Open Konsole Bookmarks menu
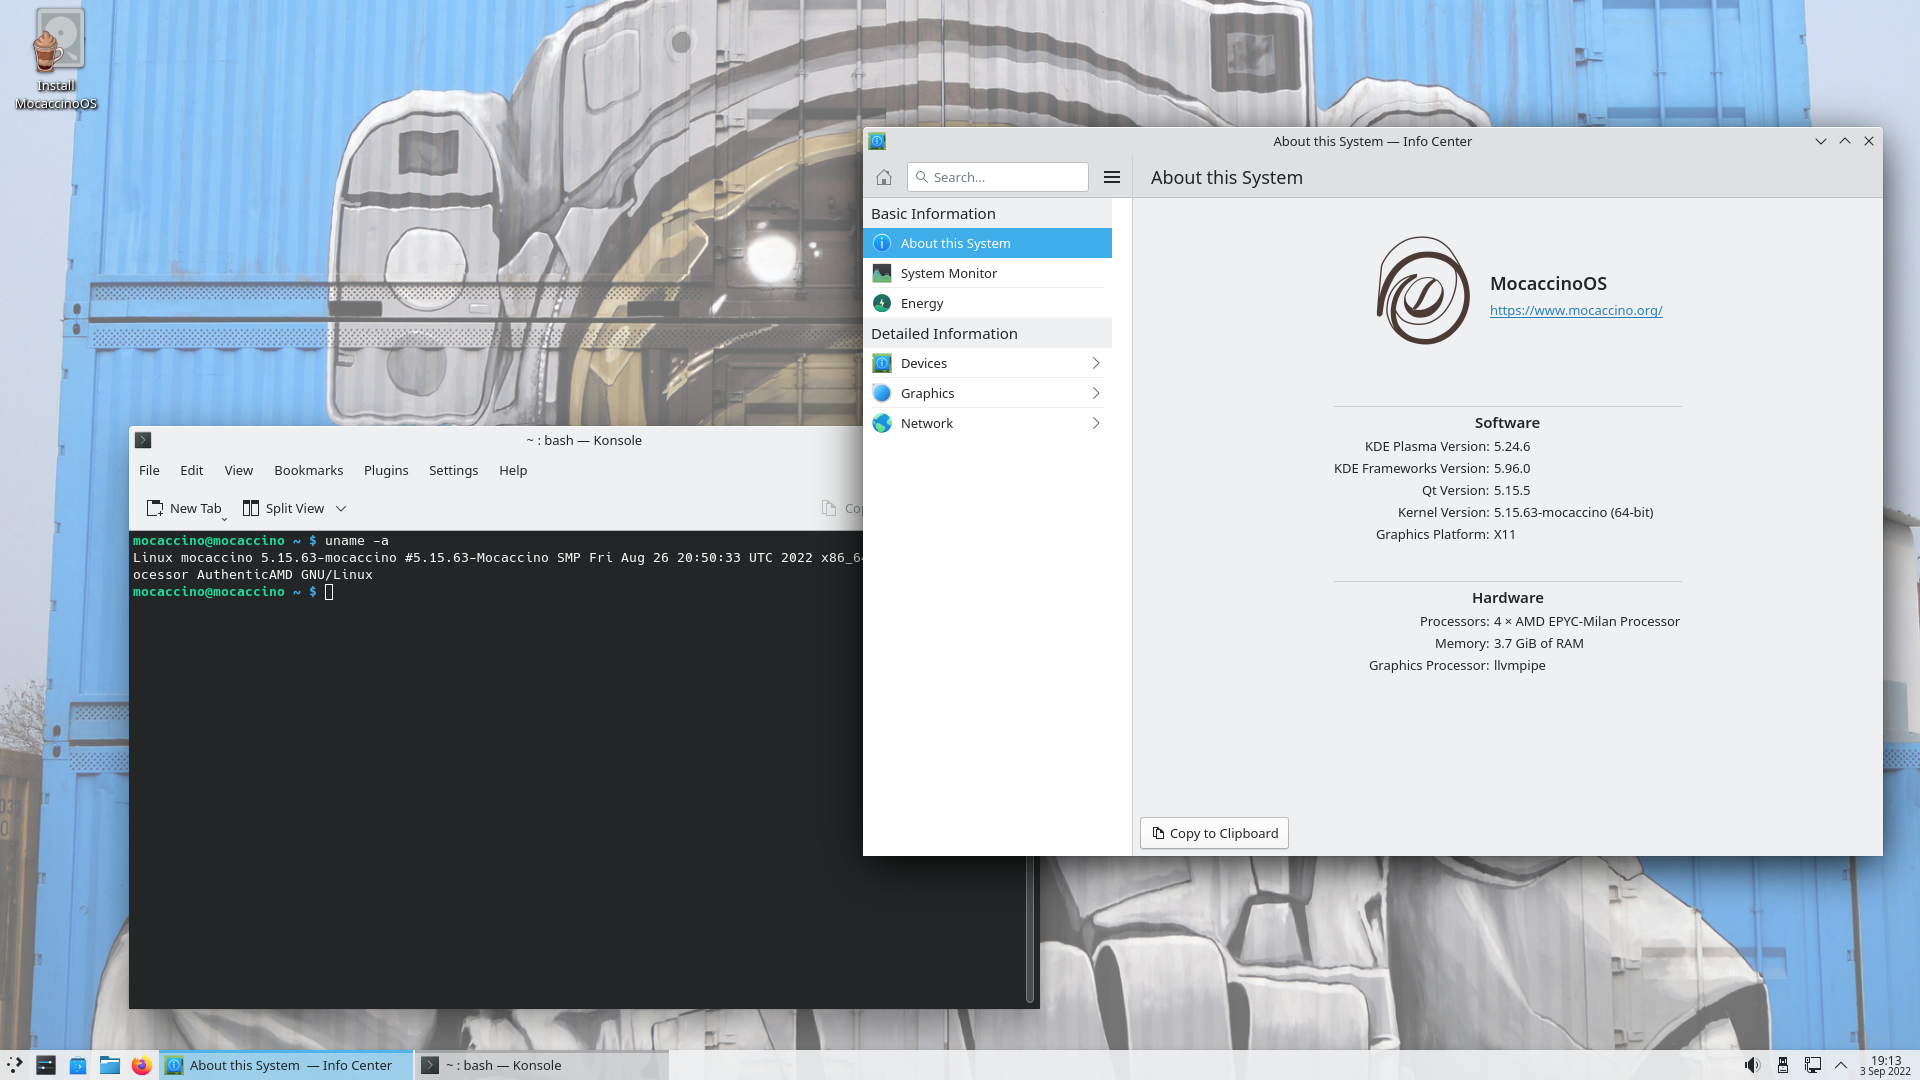The image size is (1920, 1080). [x=308, y=470]
